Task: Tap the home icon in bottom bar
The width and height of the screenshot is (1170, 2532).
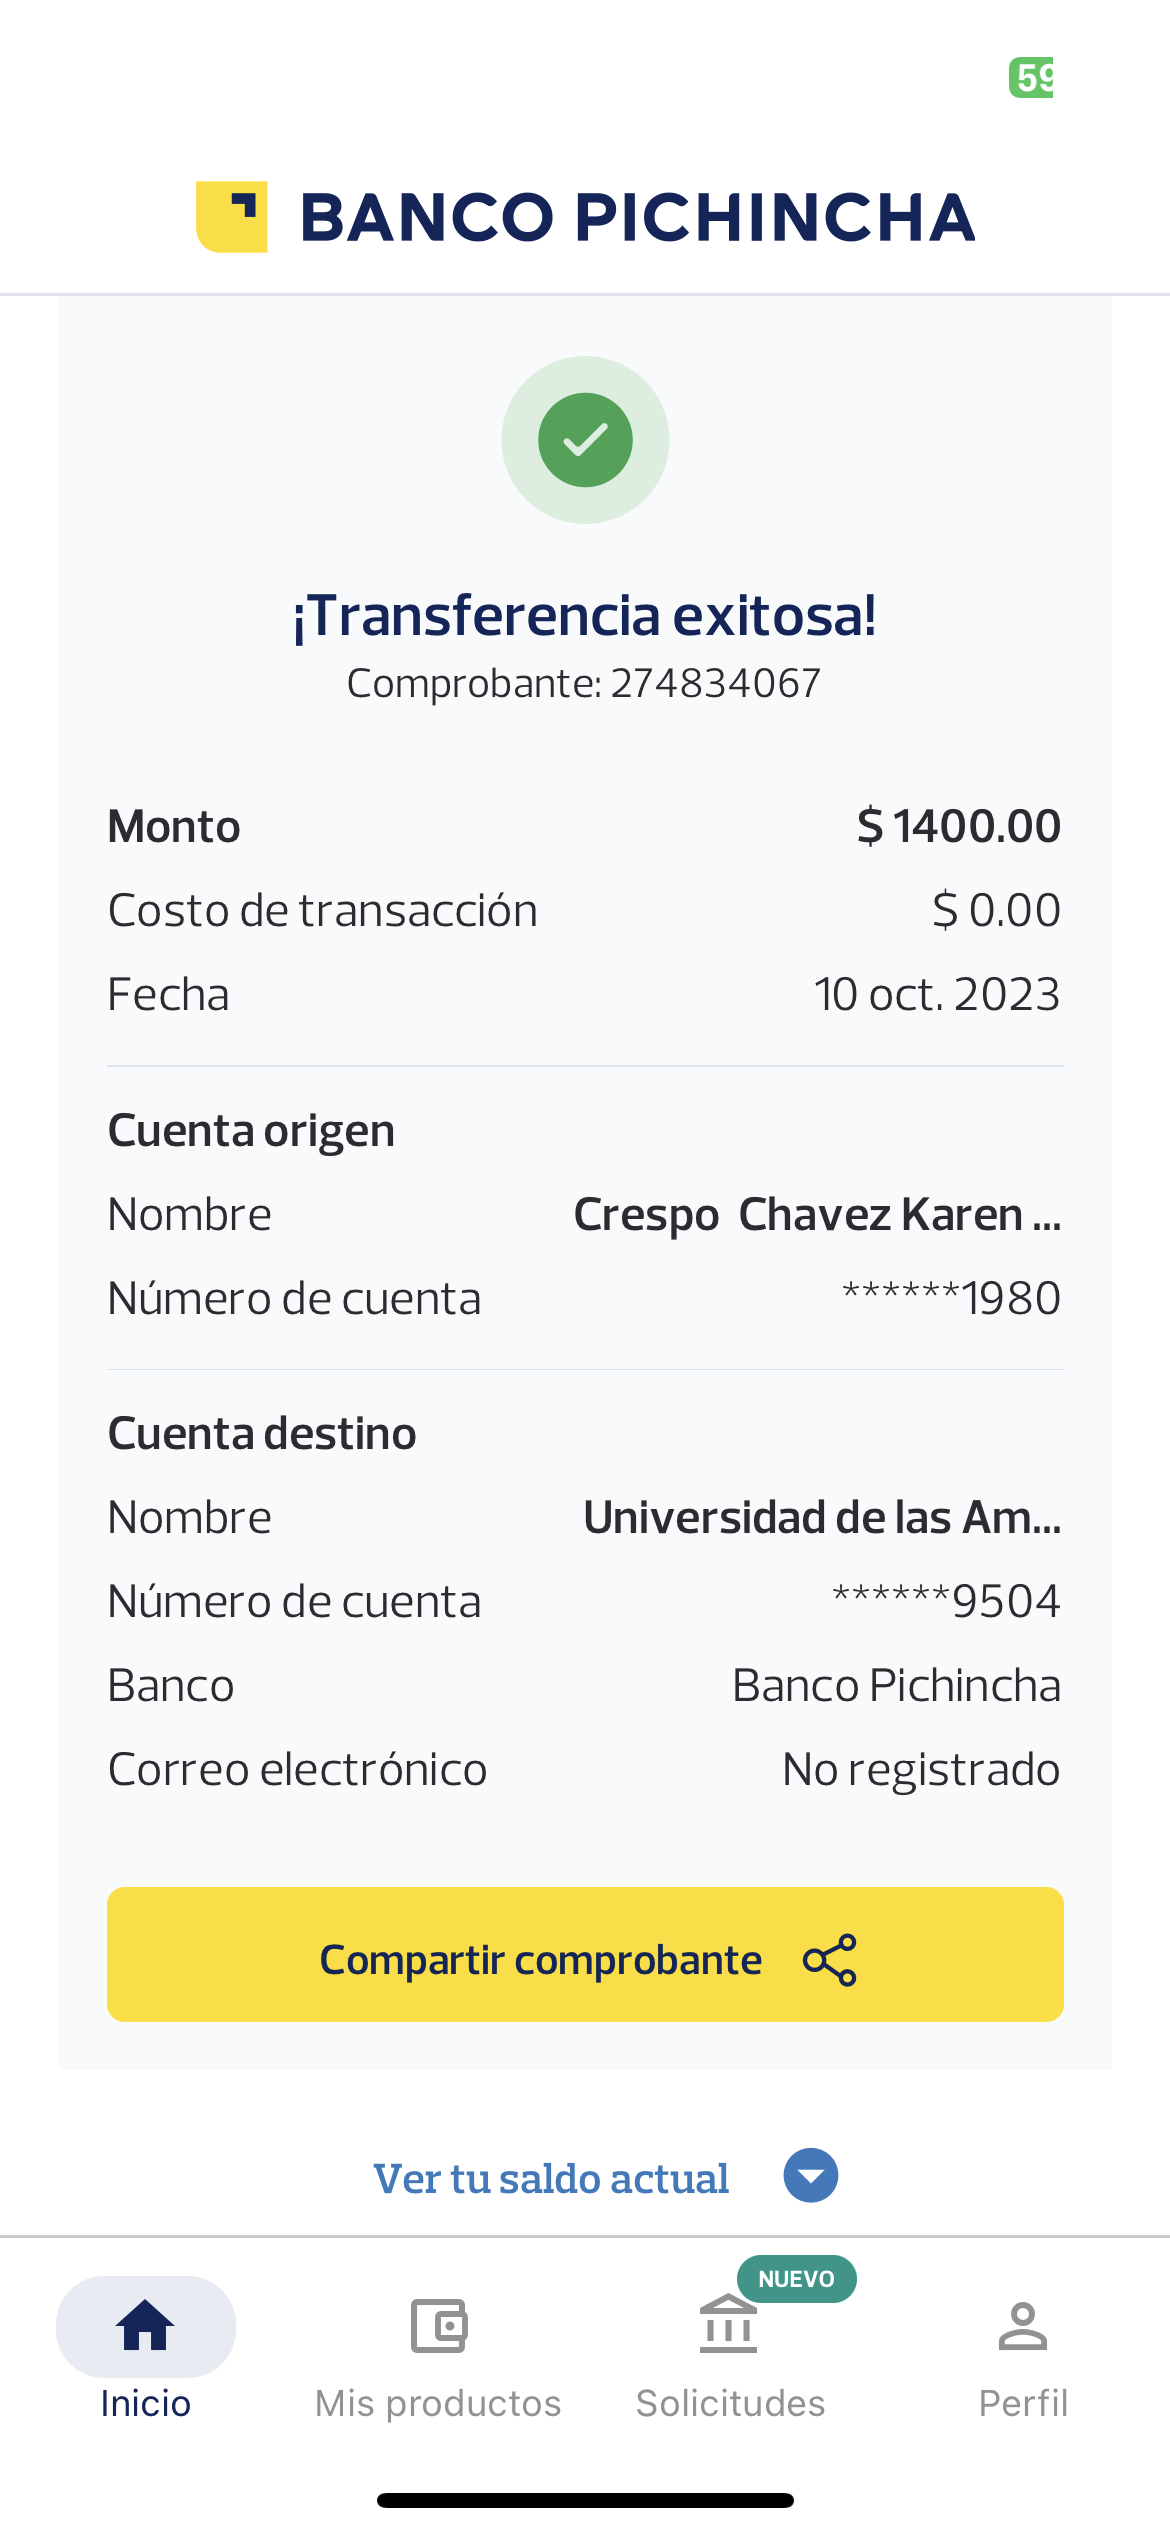Action: (x=146, y=2325)
